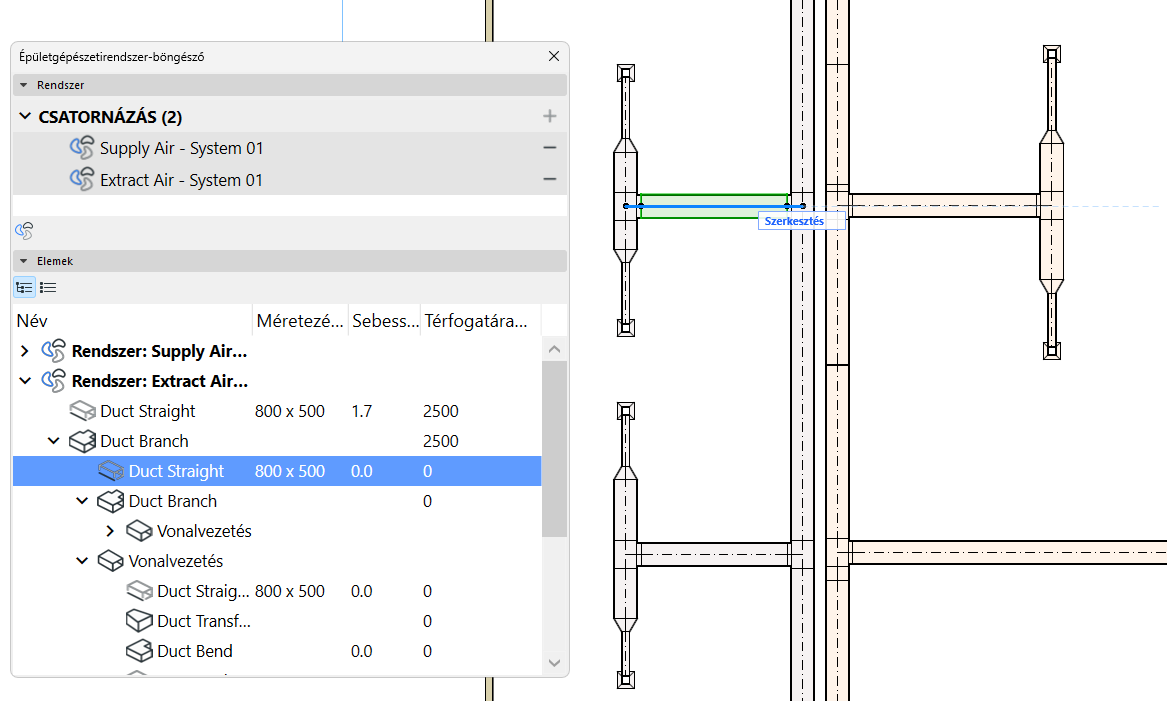Image resolution: width=1167 pixels, height=701 pixels.
Task: Collapse the nested Duct Branch node
Action: 82,501
